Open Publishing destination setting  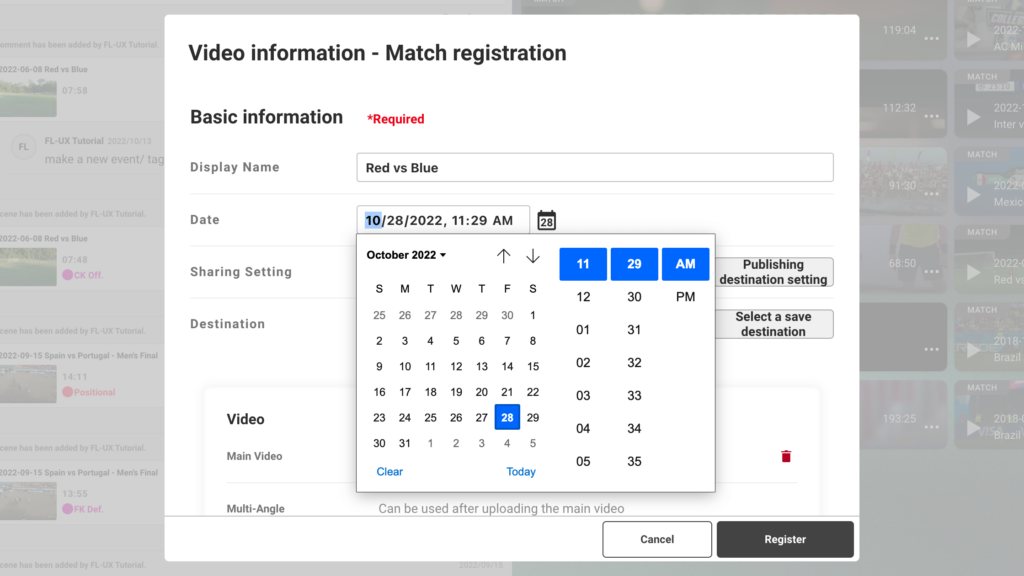(x=774, y=272)
